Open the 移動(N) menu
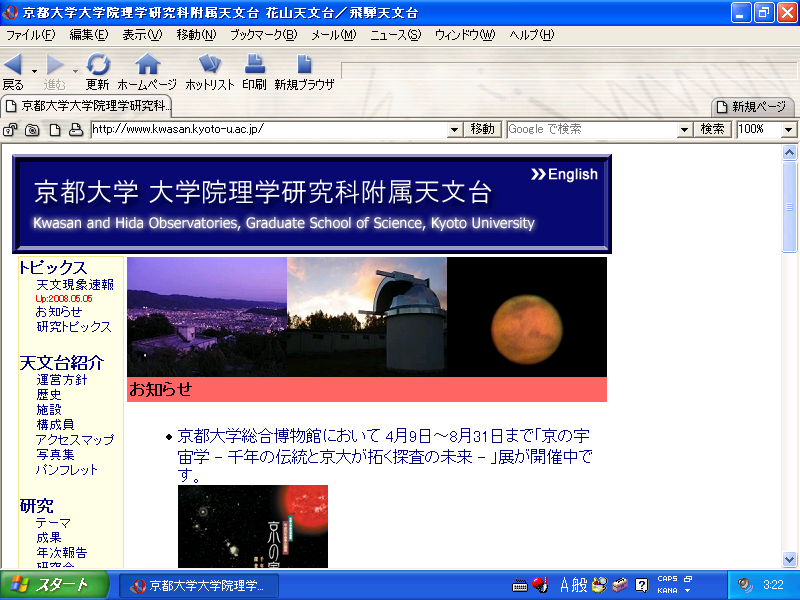Screen dimensions: 800x600 click(x=196, y=35)
